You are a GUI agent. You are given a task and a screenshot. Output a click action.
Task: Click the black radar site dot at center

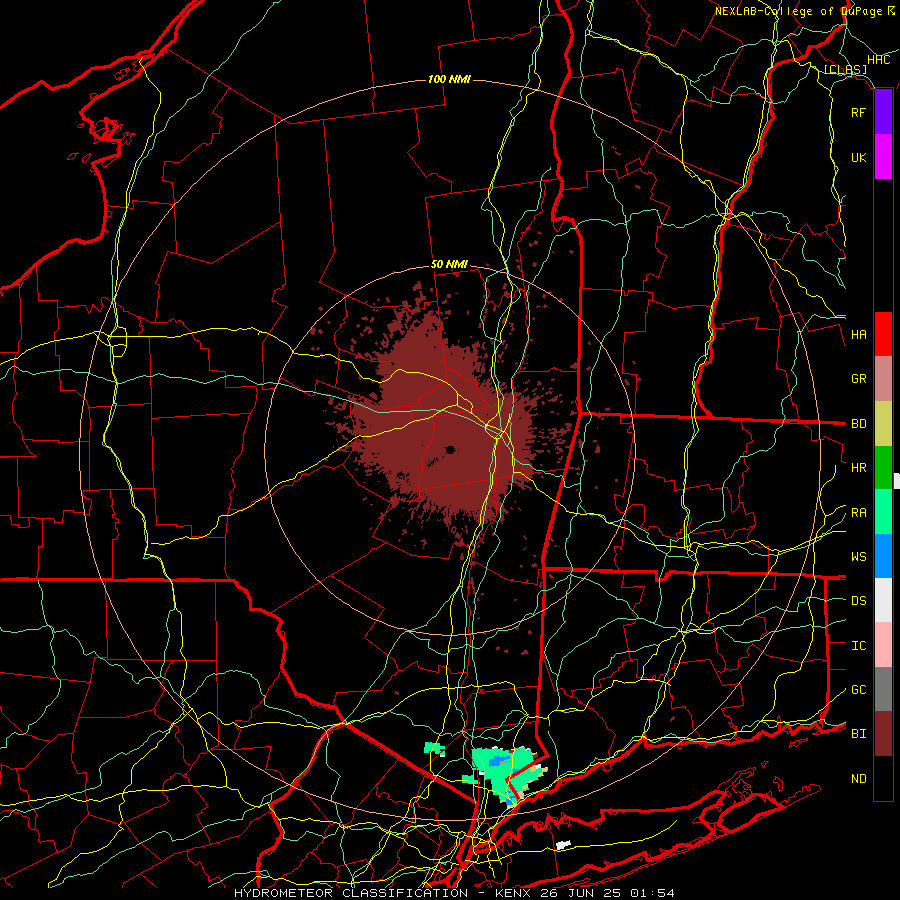click(451, 449)
